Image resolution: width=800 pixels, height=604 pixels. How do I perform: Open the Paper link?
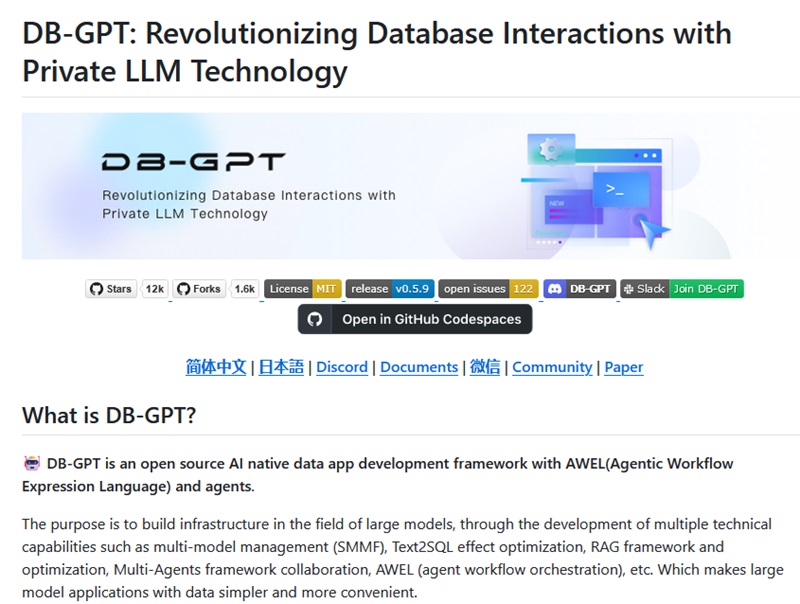point(623,367)
